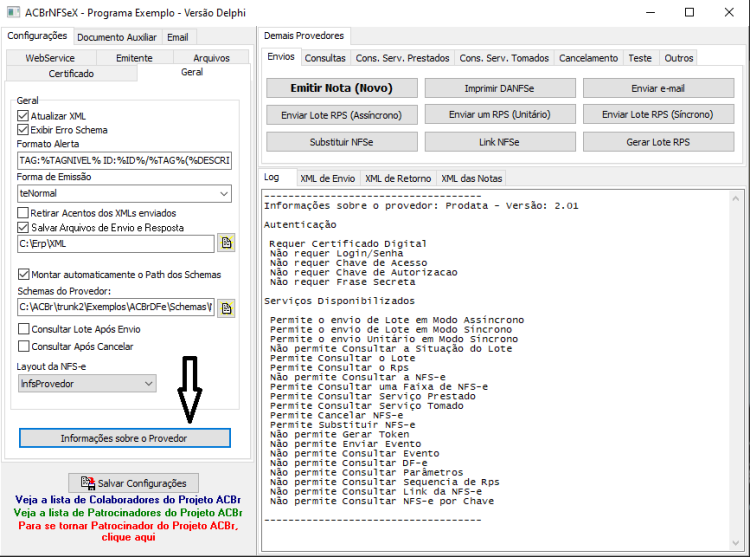
Task: Click the browse icon next to C:\Erp\XML path
Action: pyautogui.click(x=226, y=243)
